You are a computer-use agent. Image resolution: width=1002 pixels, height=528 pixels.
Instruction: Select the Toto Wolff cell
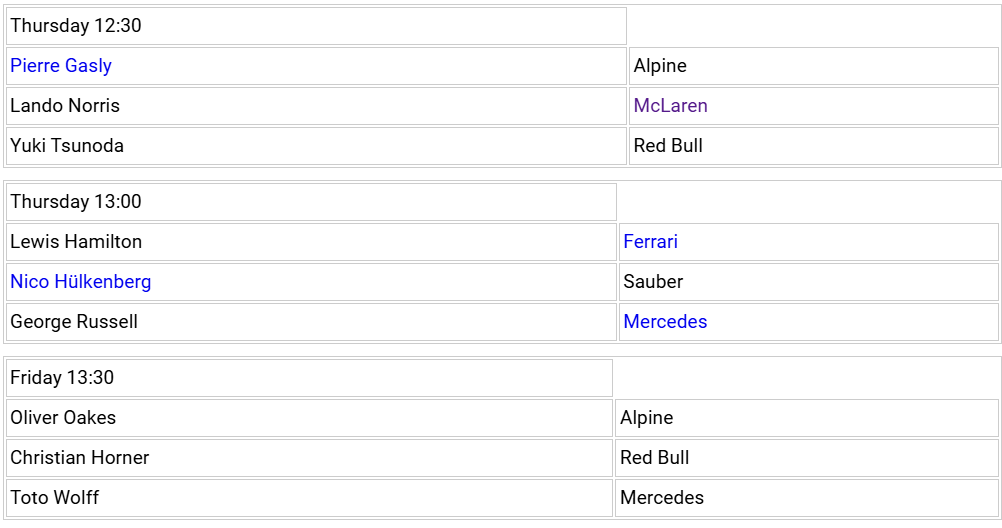pyautogui.click(x=309, y=498)
